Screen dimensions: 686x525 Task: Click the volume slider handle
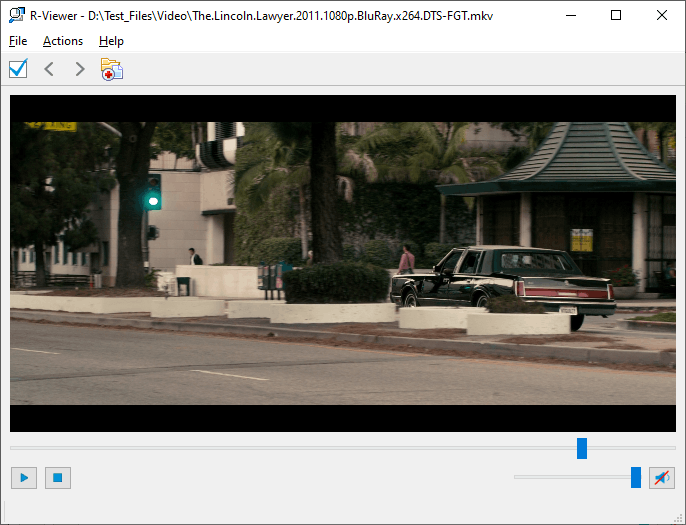[x=636, y=478]
